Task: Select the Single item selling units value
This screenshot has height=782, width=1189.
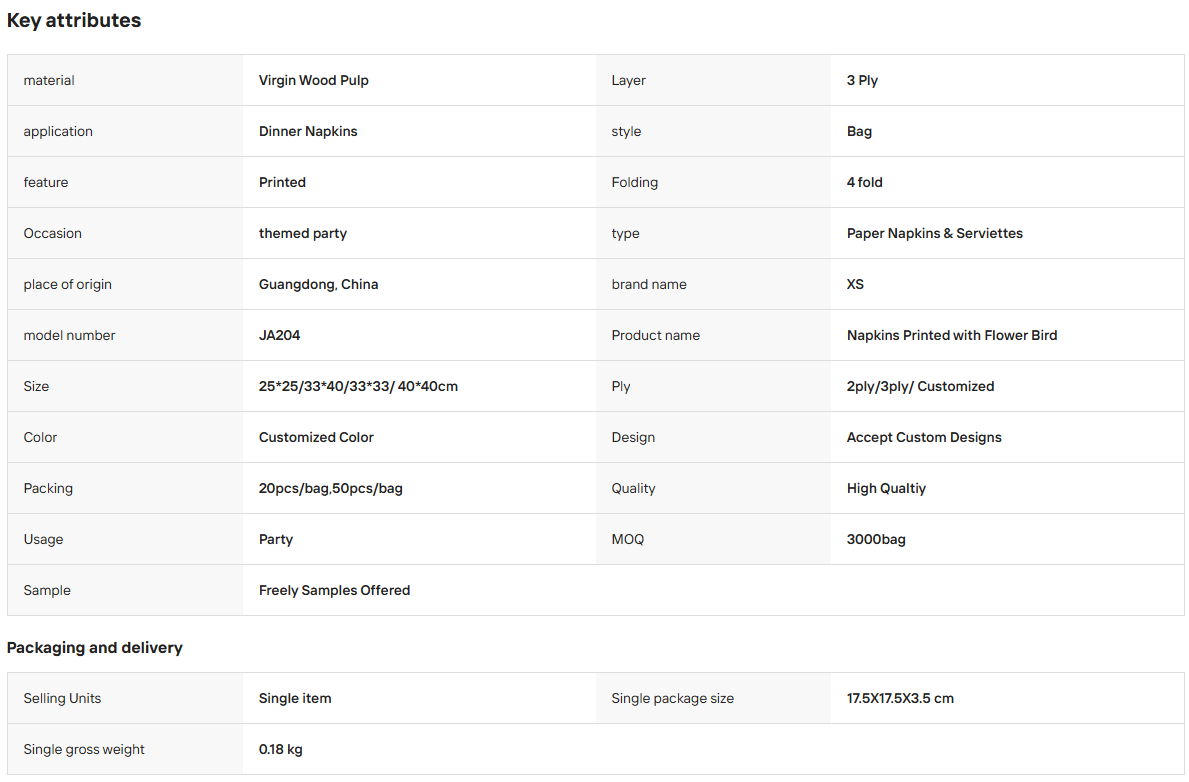Action: [x=294, y=699]
